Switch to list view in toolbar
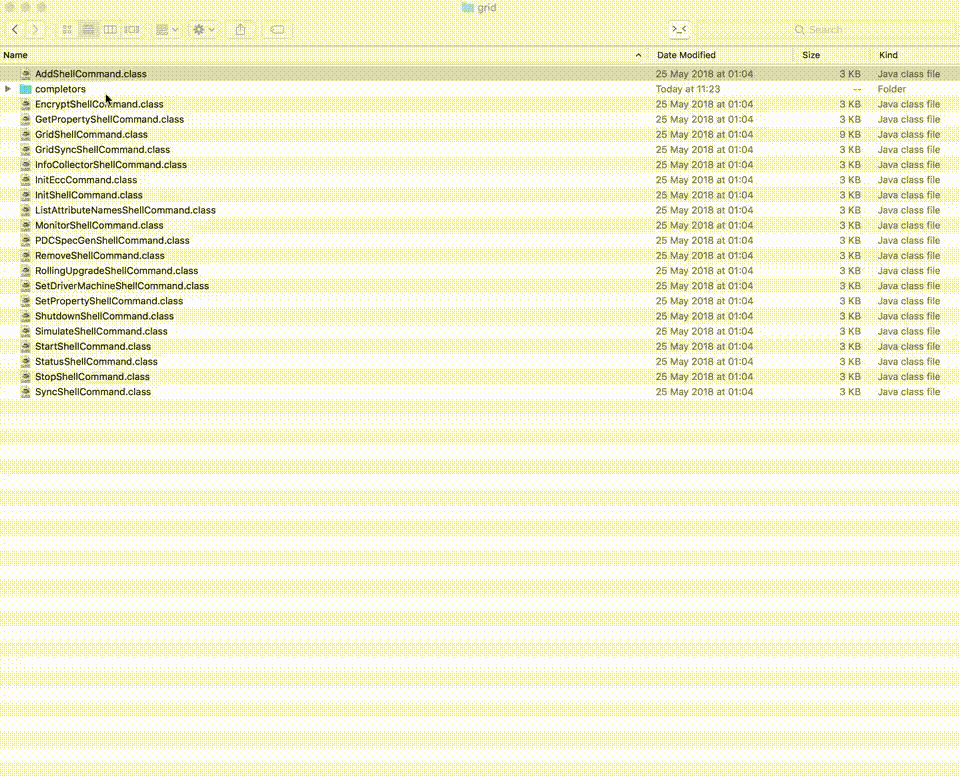 click(89, 30)
